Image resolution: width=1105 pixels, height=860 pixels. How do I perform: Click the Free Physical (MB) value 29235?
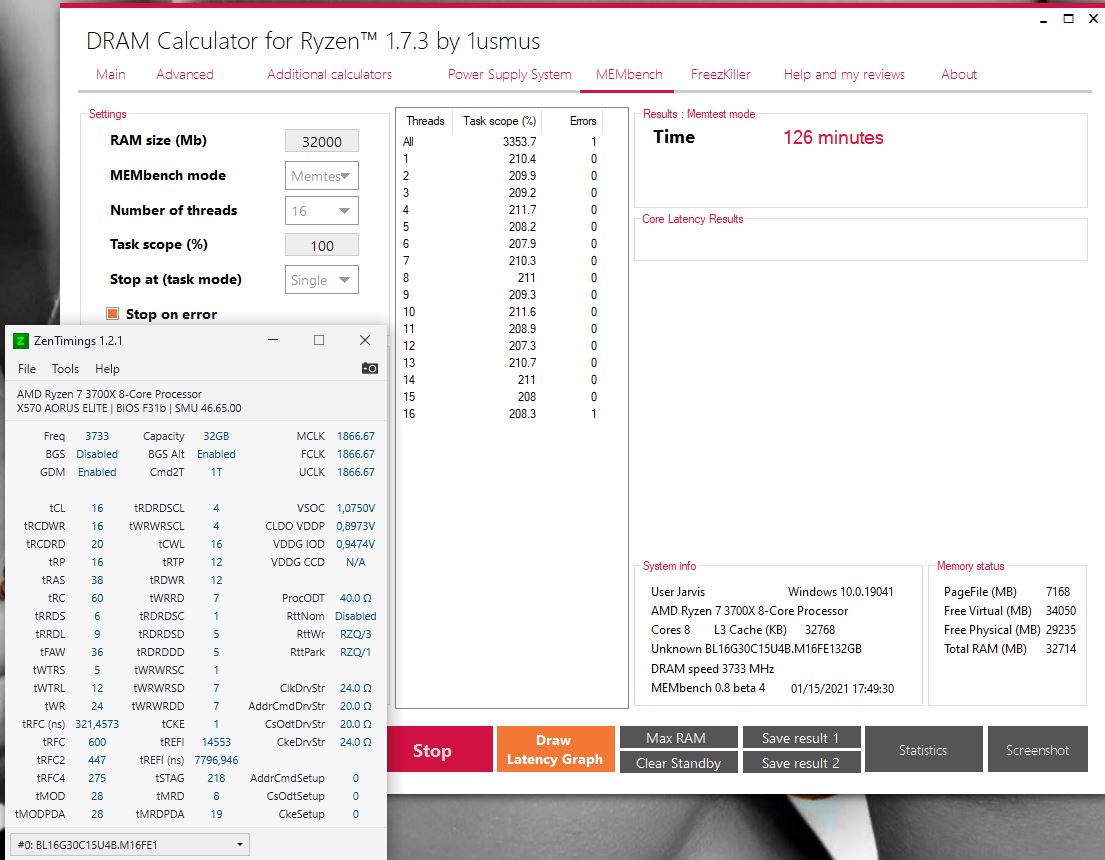coord(1061,629)
